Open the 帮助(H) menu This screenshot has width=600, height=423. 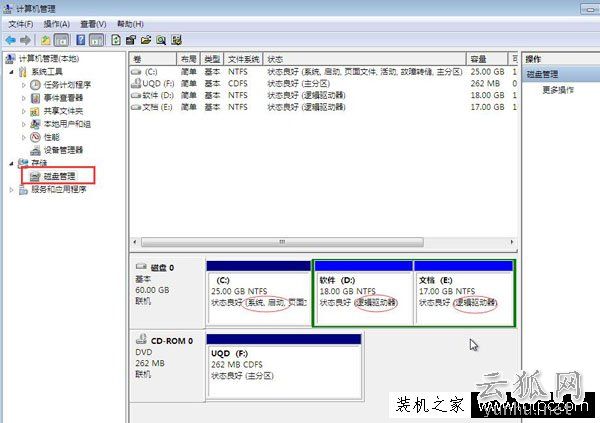point(130,24)
